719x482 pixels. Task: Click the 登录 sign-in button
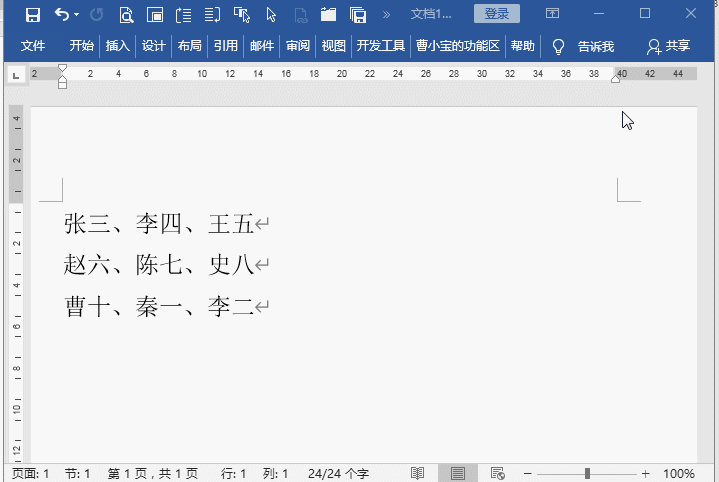click(497, 14)
